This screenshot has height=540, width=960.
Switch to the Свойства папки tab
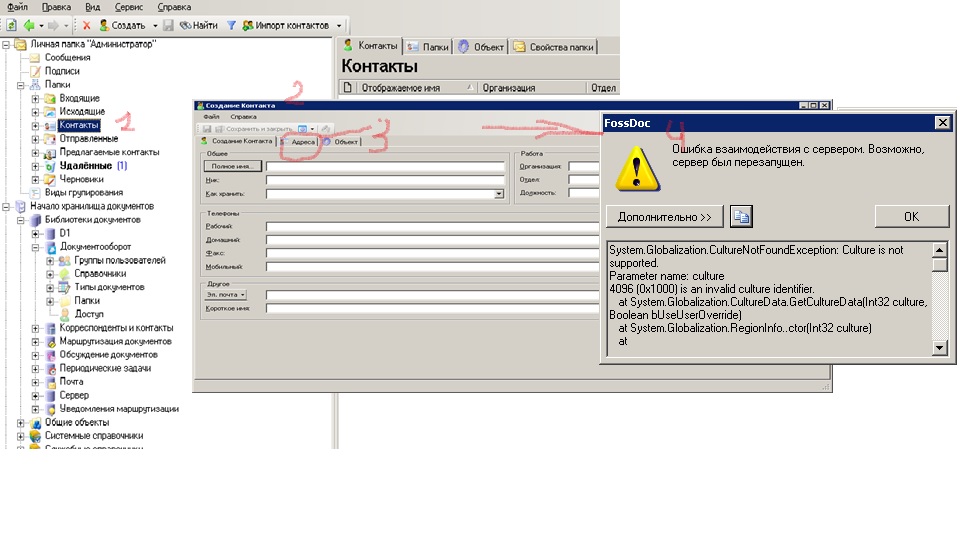click(553, 47)
